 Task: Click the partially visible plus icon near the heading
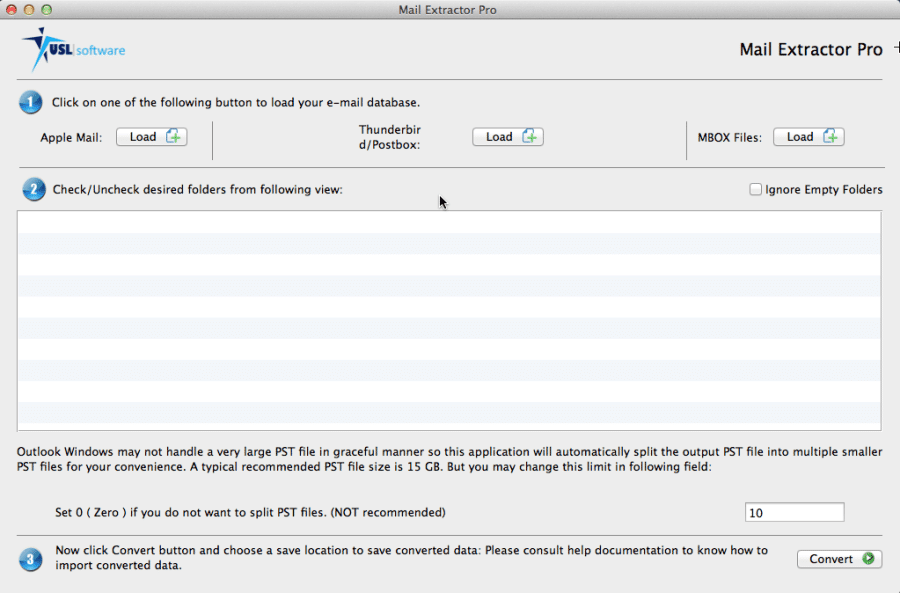(897, 47)
